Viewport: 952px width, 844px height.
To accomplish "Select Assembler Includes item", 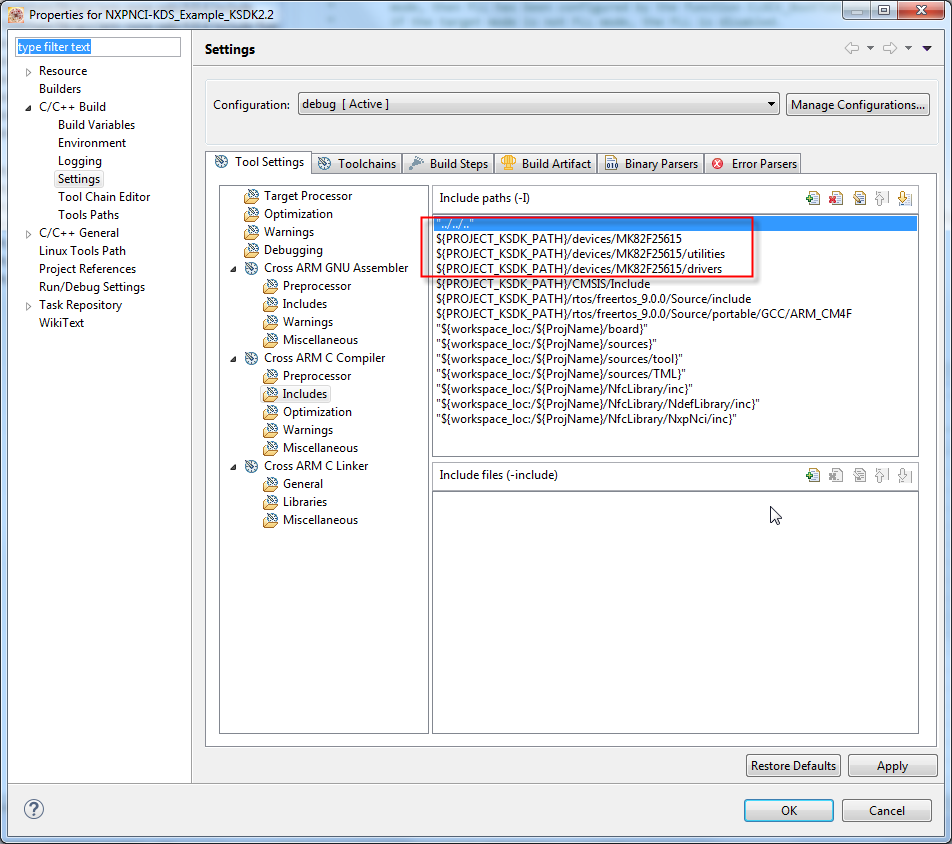I will click(305, 304).
